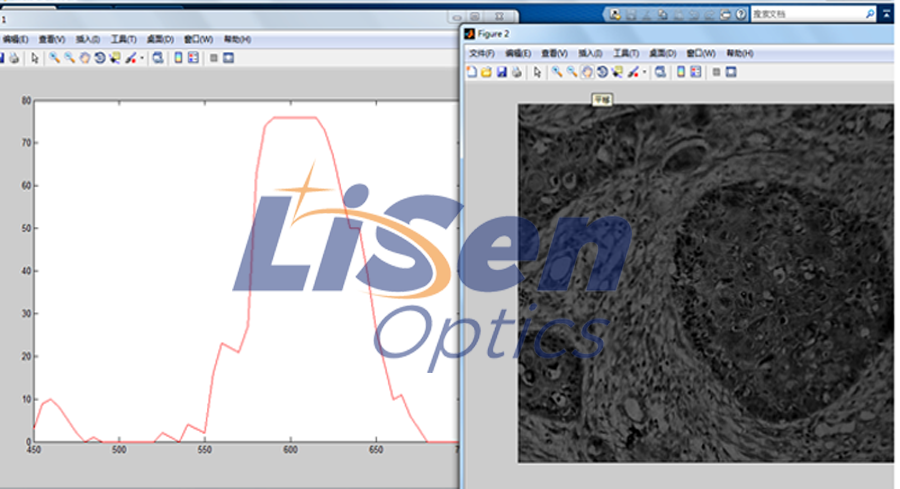Click Print icon in Figure 2 toolbar
The height and width of the screenshot is (489, 900).
(517, 72)
